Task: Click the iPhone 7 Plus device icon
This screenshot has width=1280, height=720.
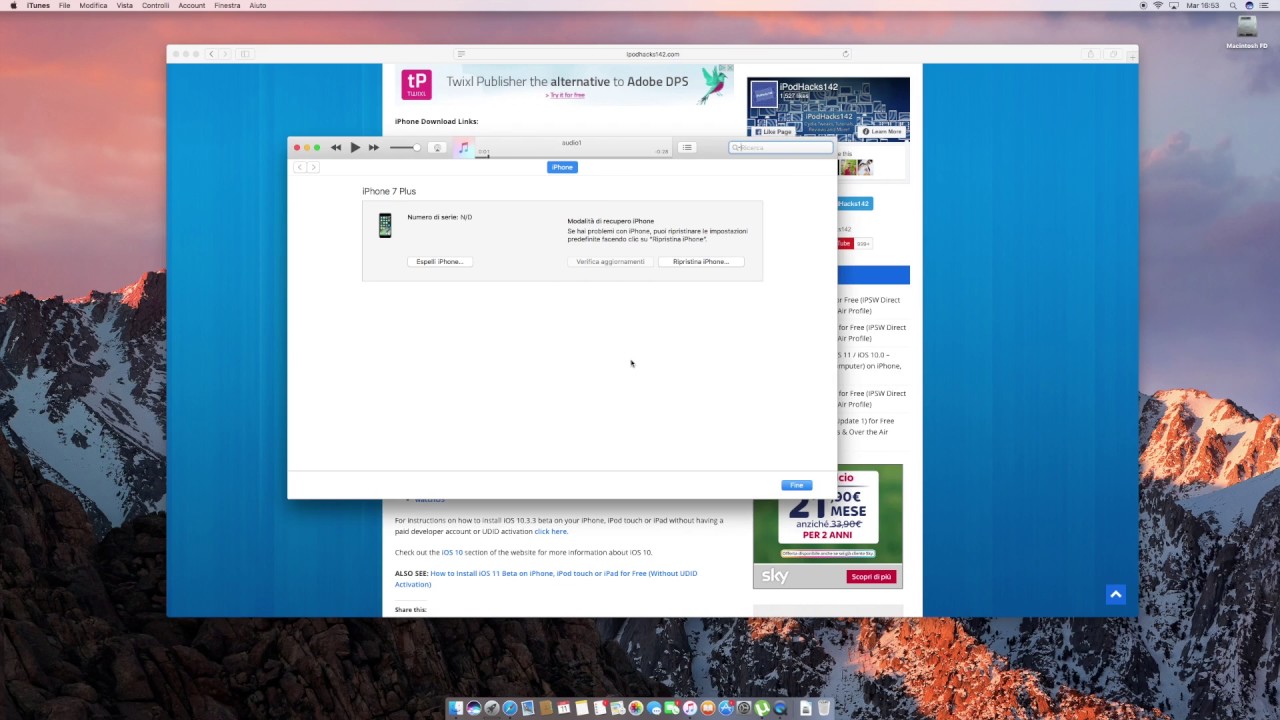Action: (385, 225)
